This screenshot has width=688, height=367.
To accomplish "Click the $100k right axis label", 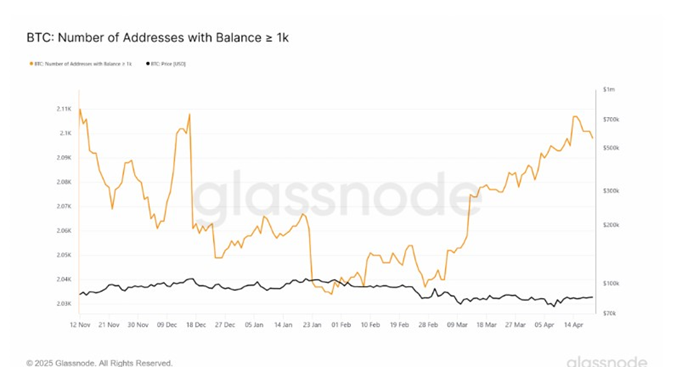I will [611, 284].
